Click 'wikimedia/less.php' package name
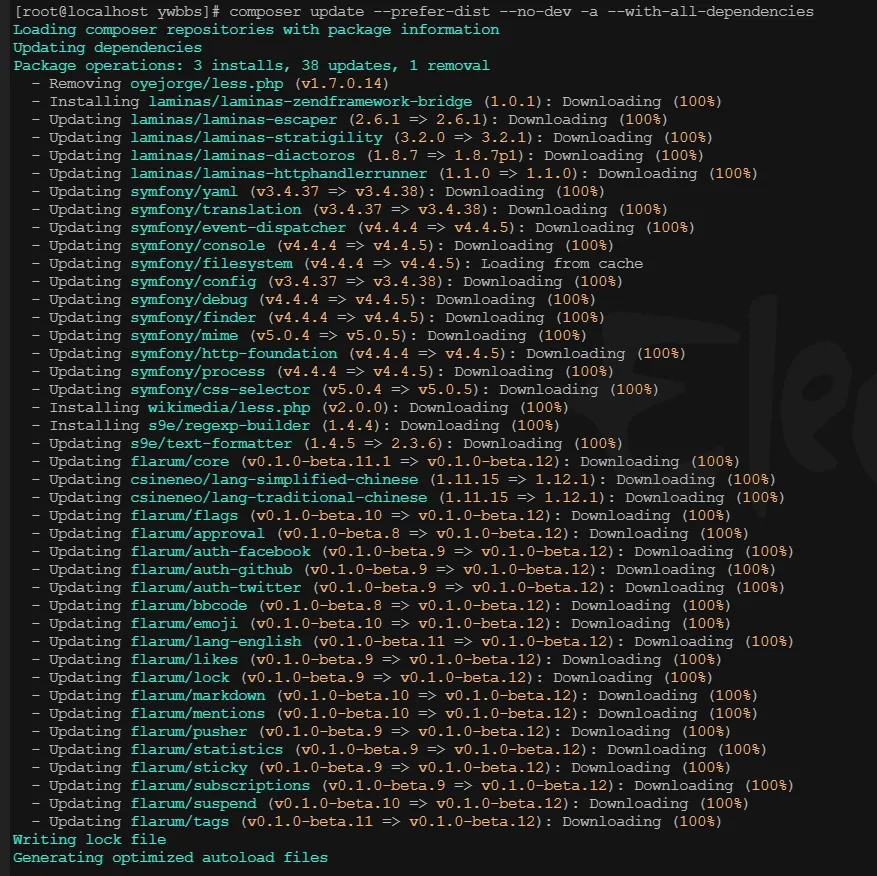The image size is (877, 876). 229,407
